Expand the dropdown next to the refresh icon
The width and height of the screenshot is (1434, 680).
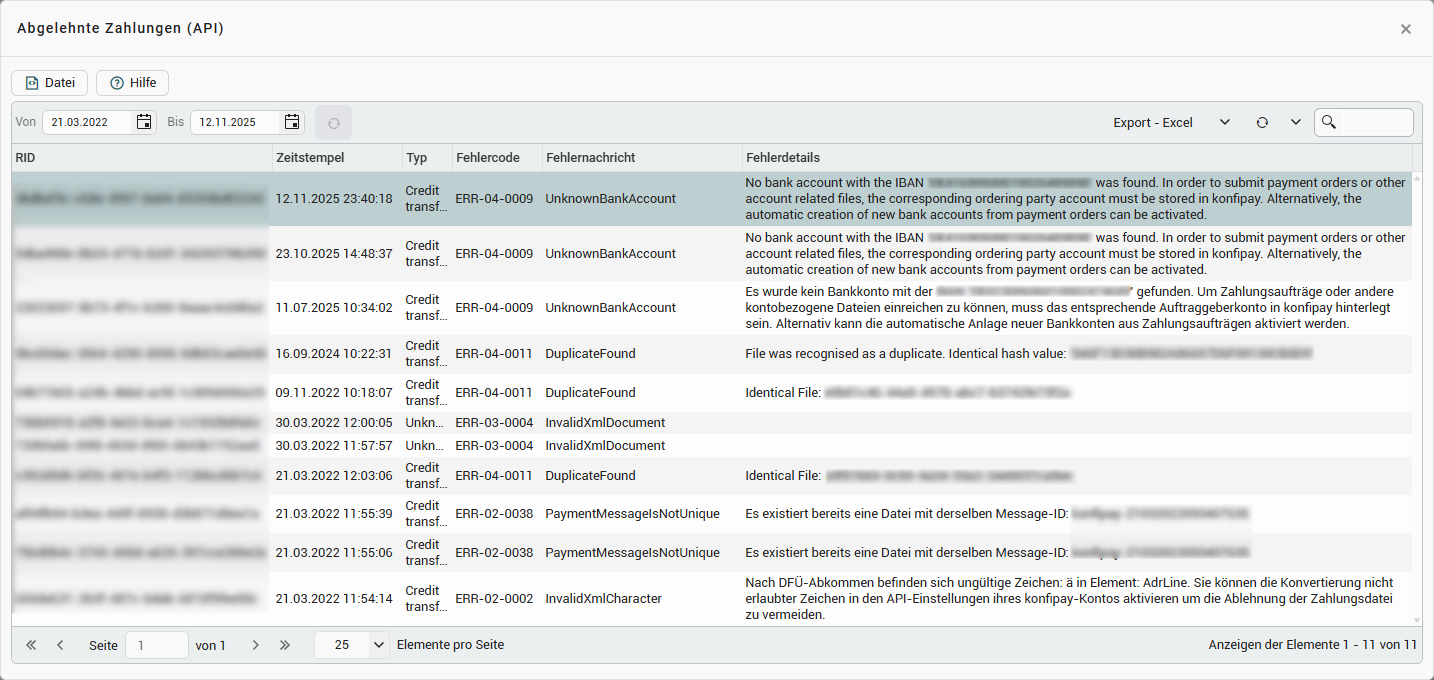tap(1296, 122)
